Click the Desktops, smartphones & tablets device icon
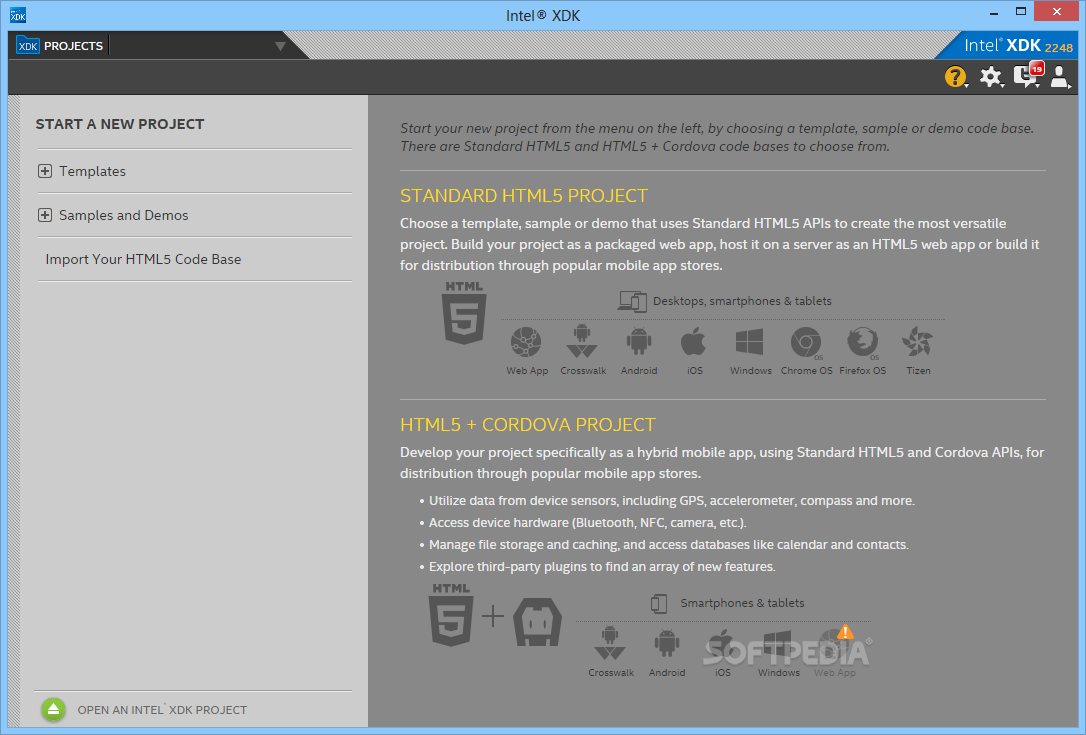This screenshot has width=1086, height=735. coord(632,301)
